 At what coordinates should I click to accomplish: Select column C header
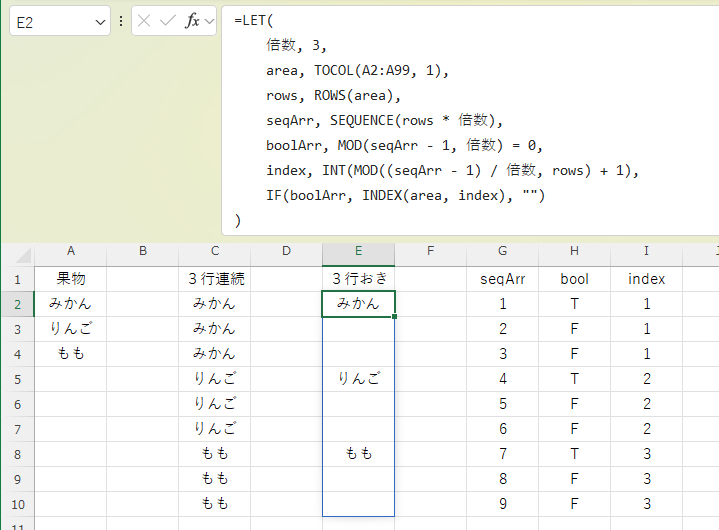click(x=215, y=251)
